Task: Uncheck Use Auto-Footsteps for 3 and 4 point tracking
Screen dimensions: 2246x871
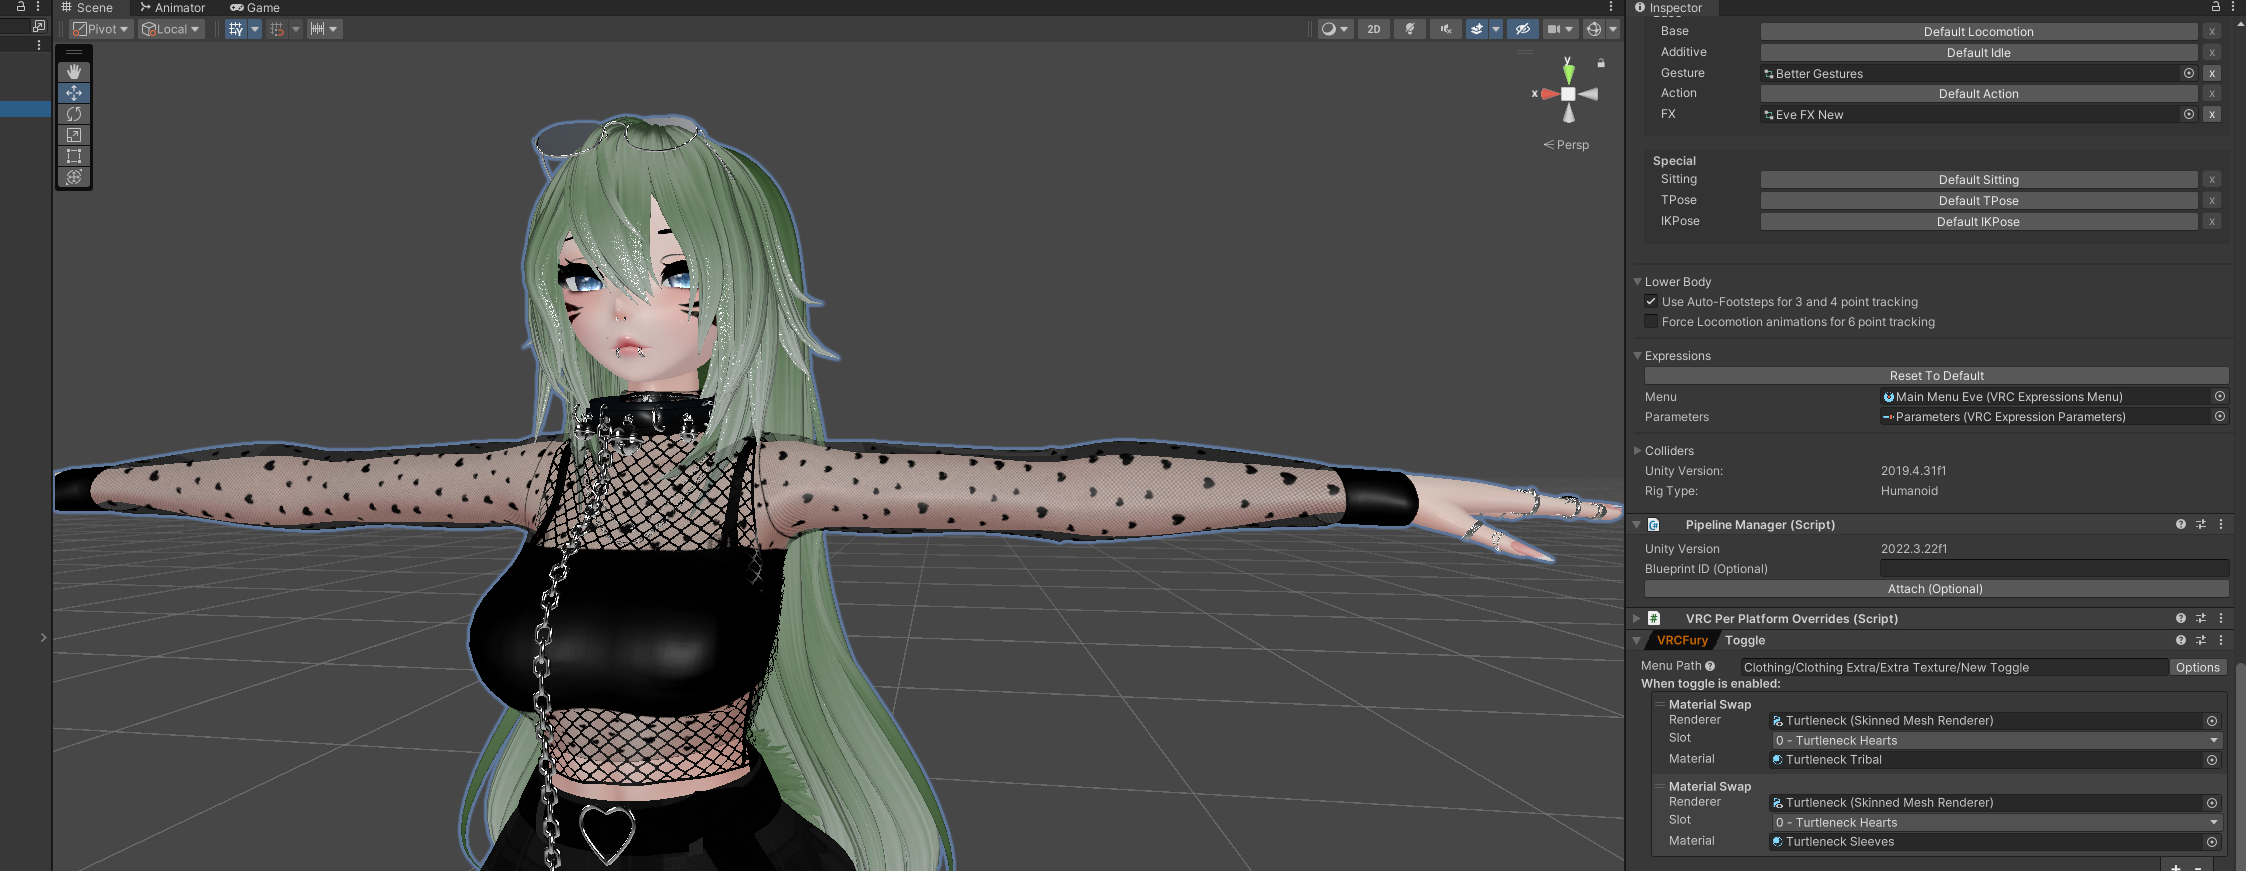Action: coord(1651,301)
